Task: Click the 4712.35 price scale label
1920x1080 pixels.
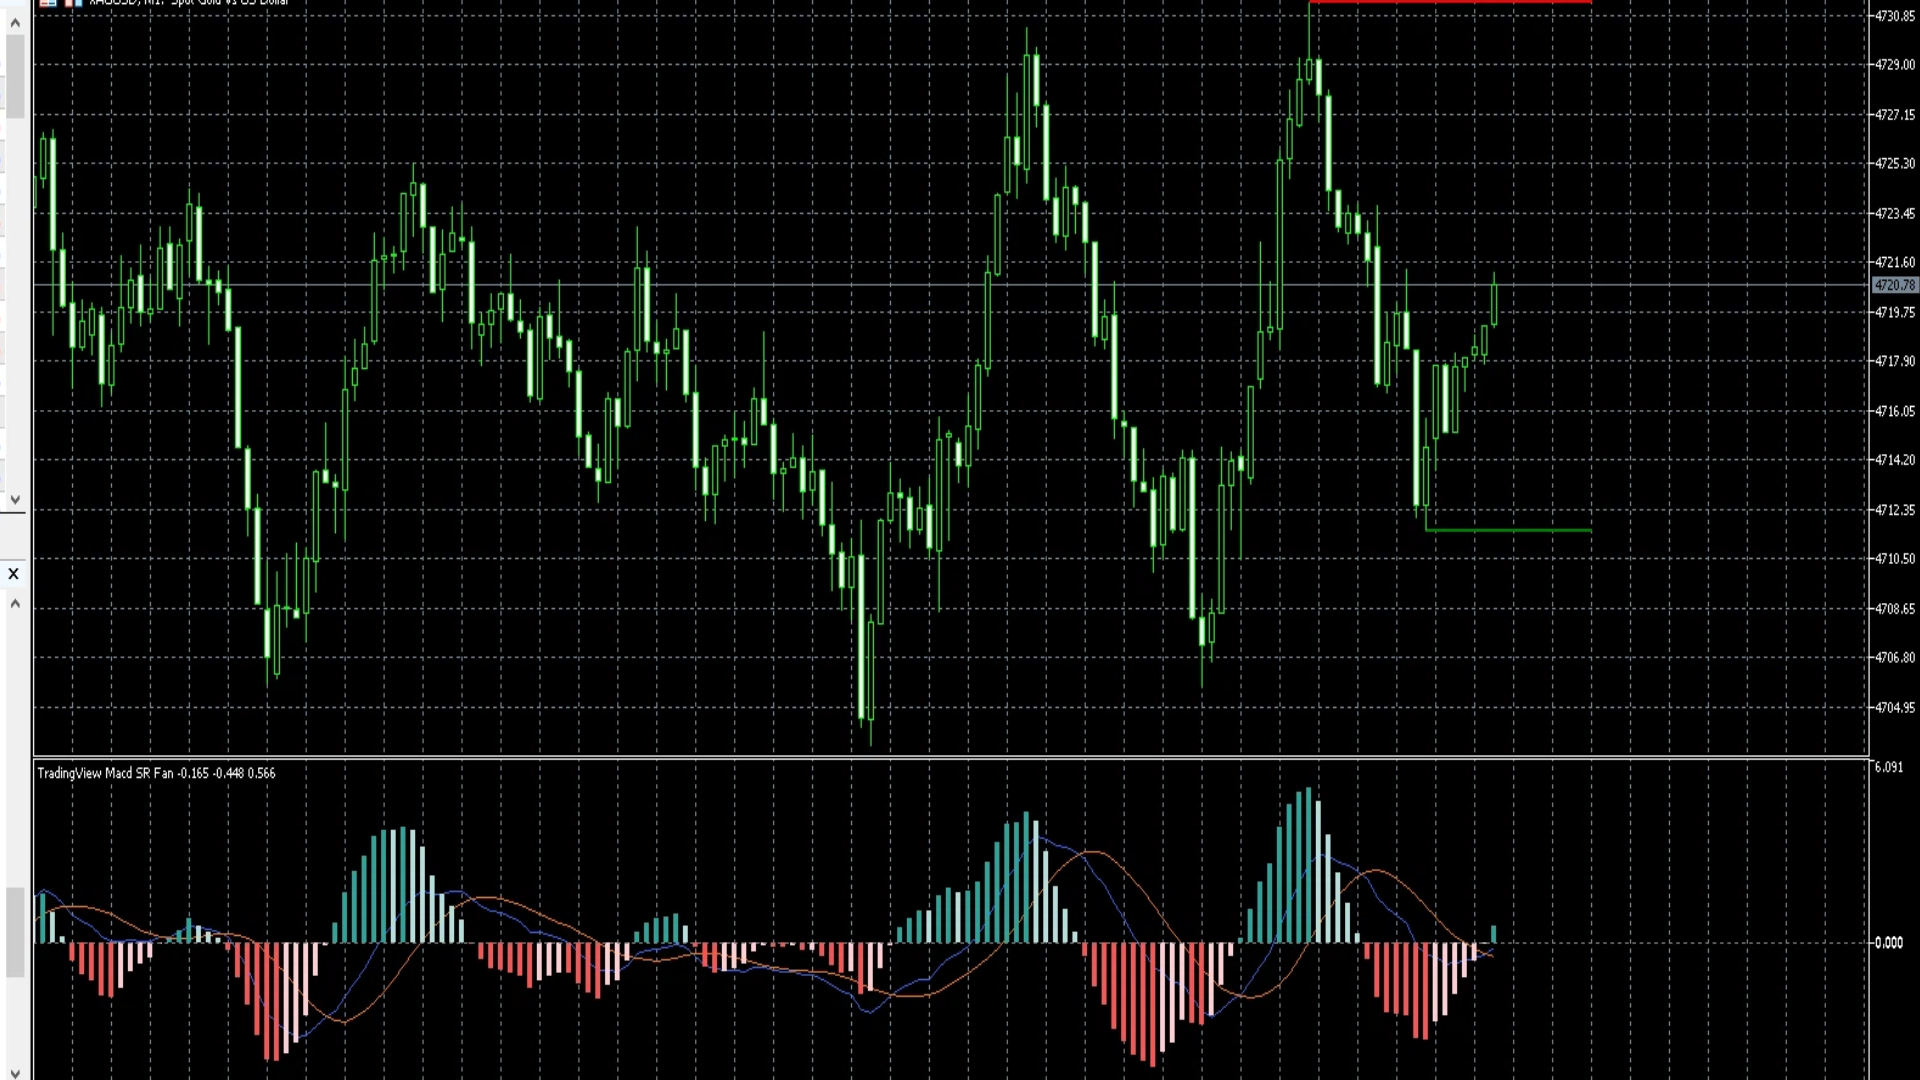Action: [1894, 510]
